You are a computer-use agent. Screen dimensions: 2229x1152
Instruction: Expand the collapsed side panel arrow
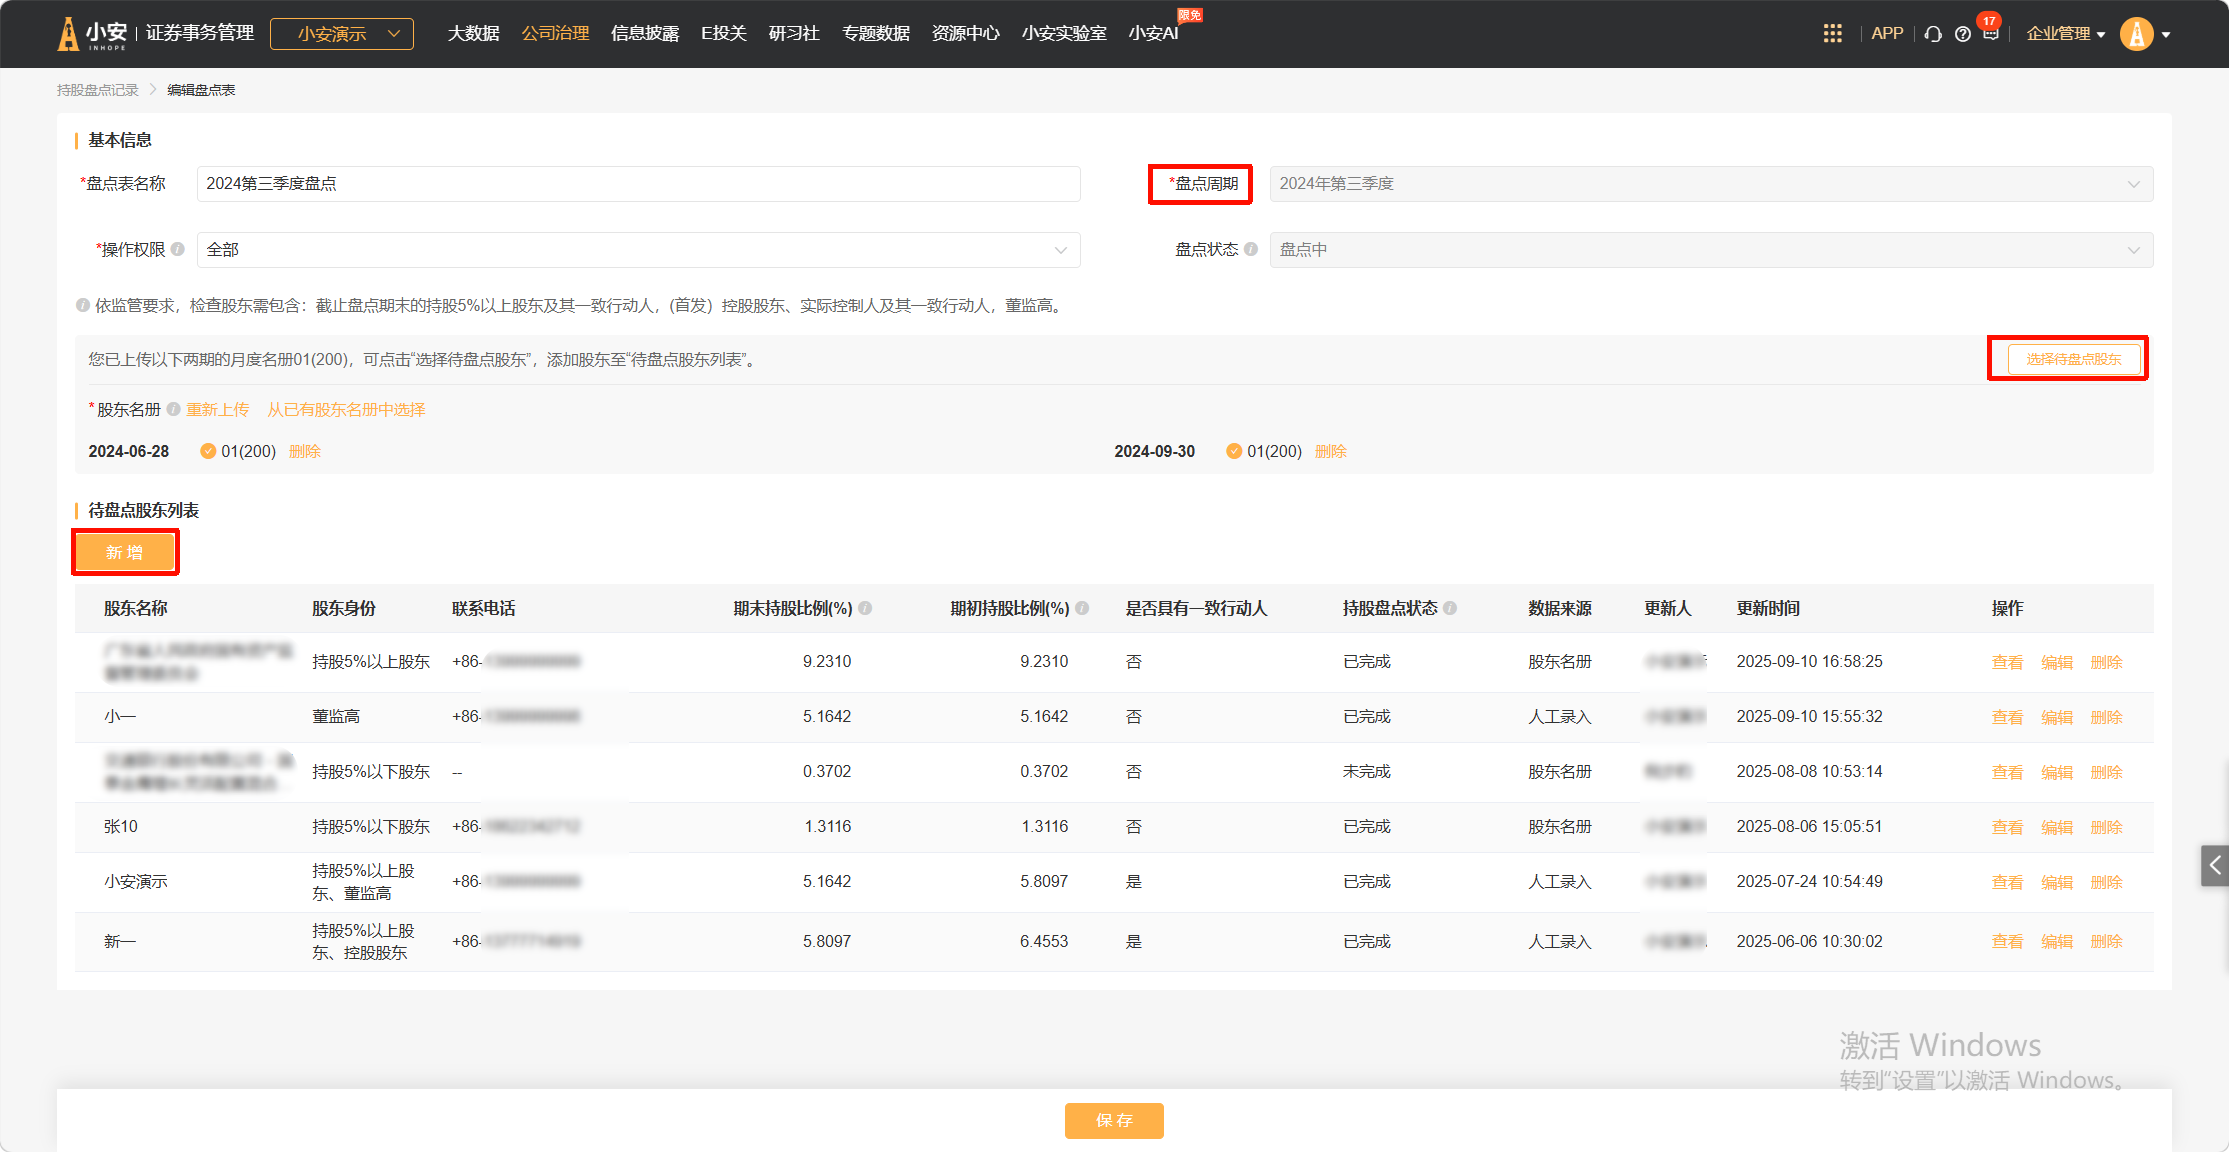(x=2214, y=865)
